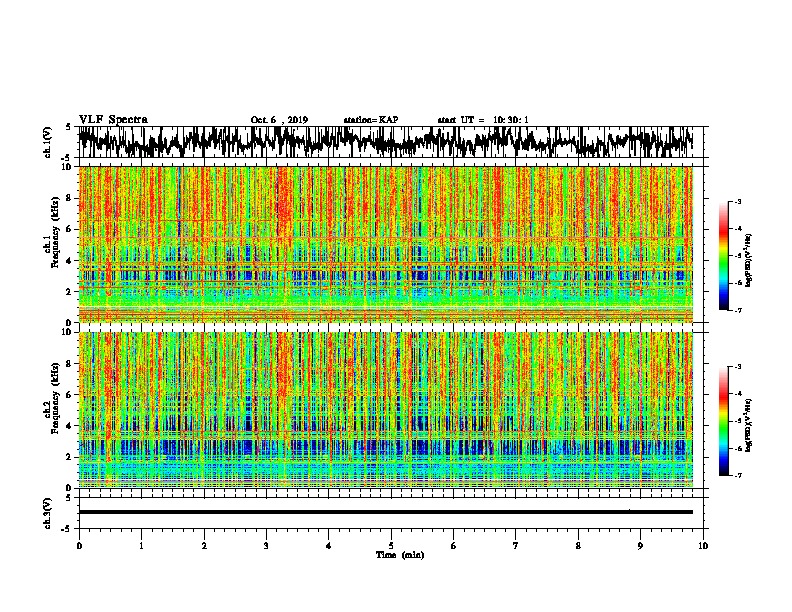This screenshot has height=612, width=792.
Task: Click the "9" tick on the Time axis
Action: [x=640, y=545]
